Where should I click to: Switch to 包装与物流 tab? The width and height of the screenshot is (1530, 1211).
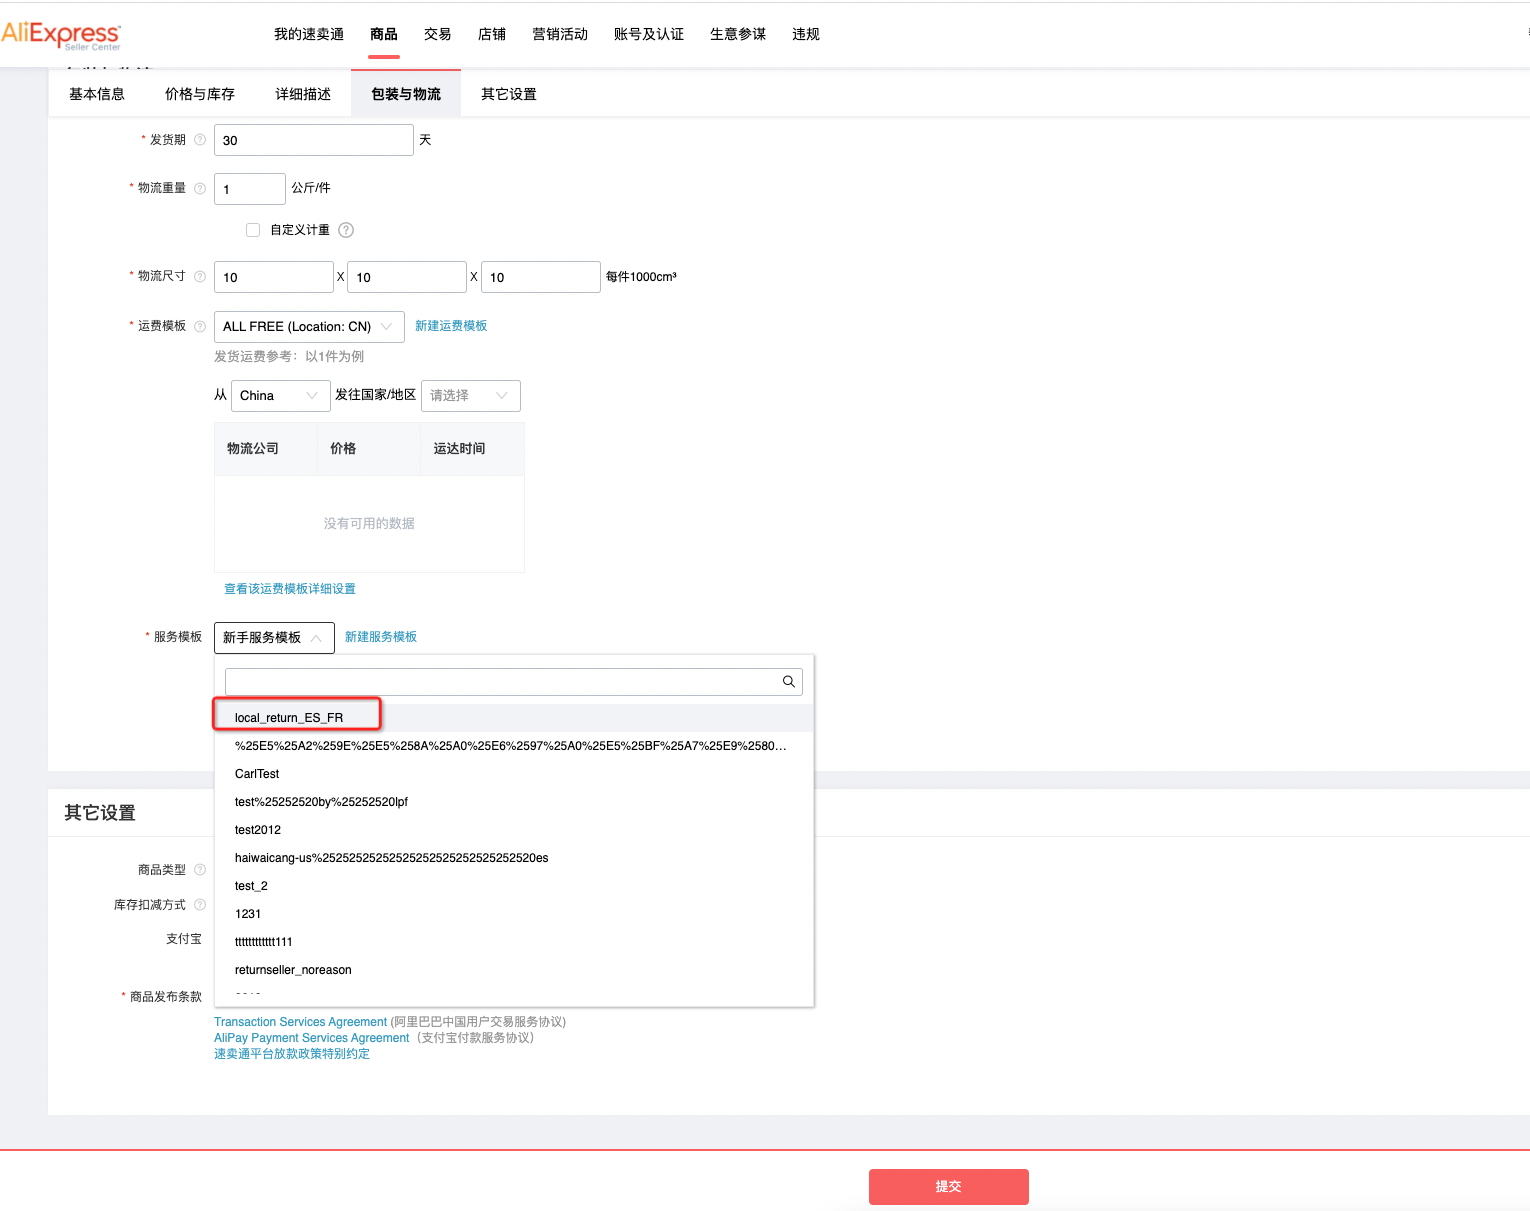click(x=406, y=94)
